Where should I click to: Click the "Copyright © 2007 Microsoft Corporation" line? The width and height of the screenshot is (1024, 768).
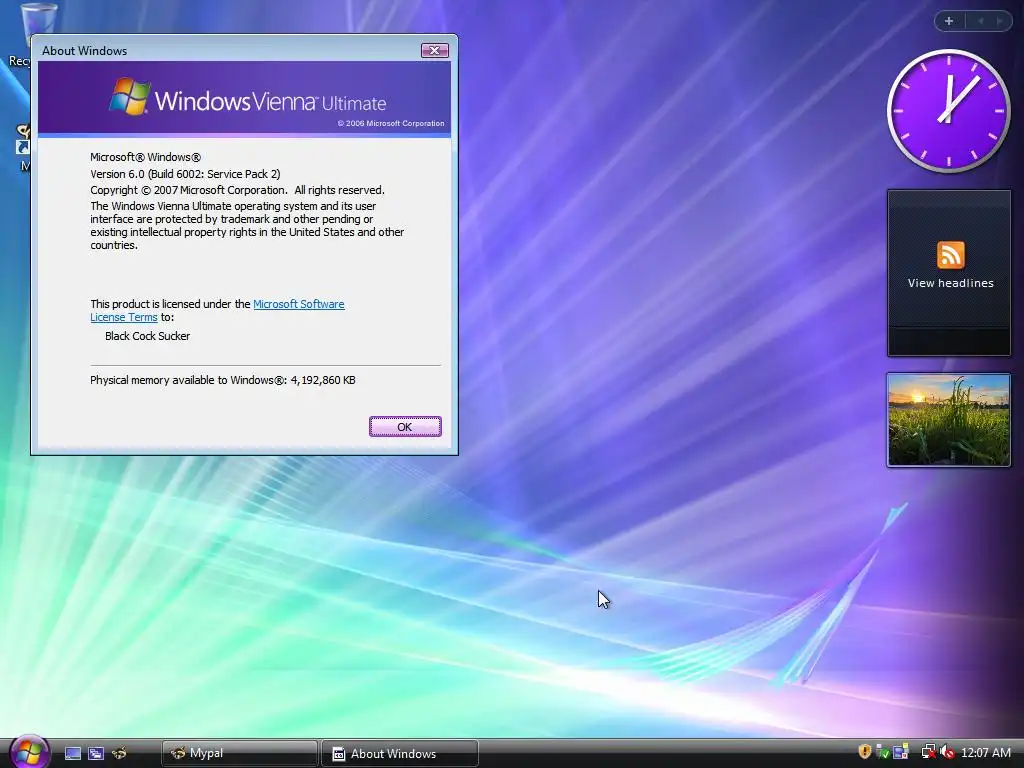(237, 190)
